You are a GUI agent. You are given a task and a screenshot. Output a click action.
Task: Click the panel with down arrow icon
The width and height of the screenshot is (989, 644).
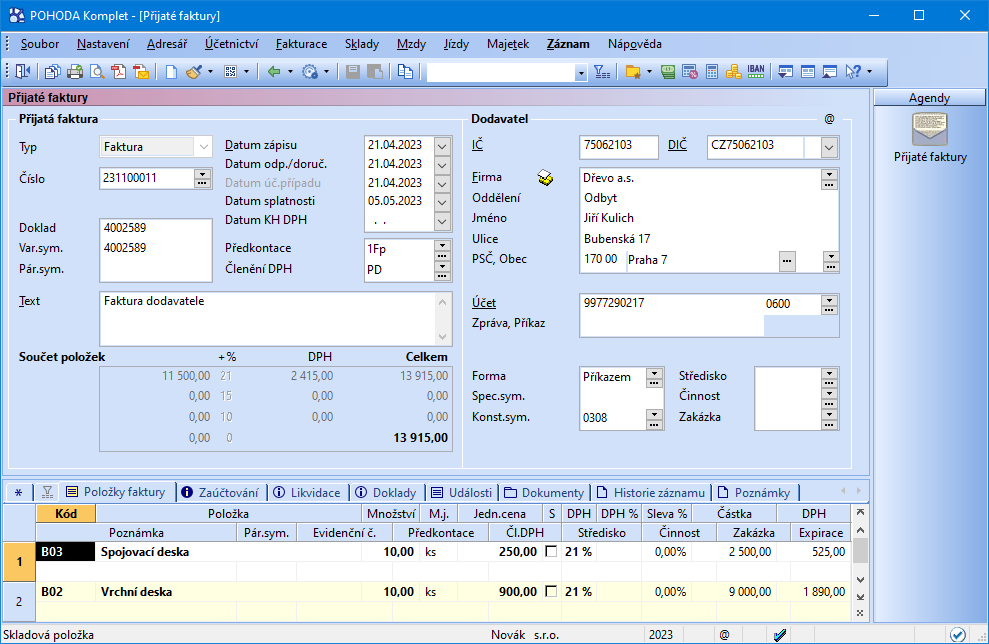785,72
